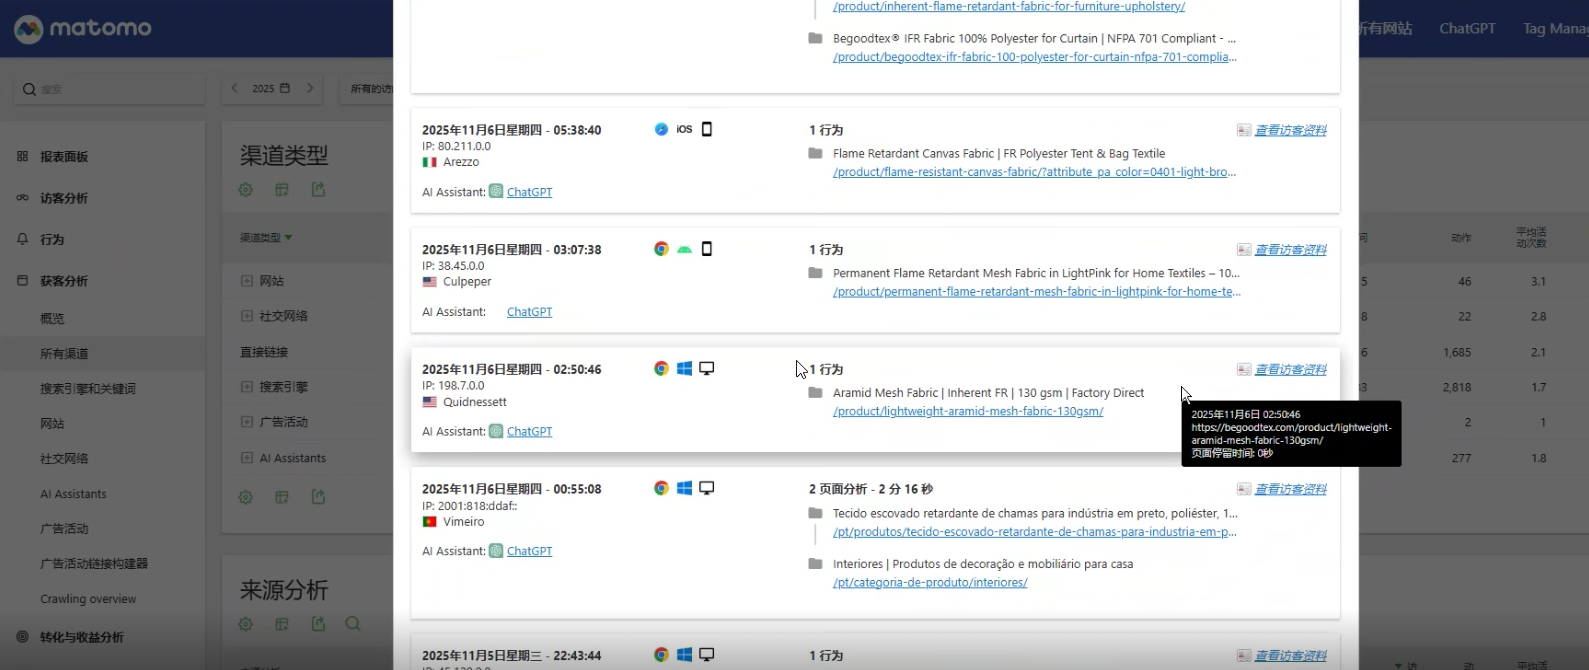This screenshot has height=670, width=1589.
Task: Click the Italy flag next to Arezzo
Action: click(x=430, y=162)
